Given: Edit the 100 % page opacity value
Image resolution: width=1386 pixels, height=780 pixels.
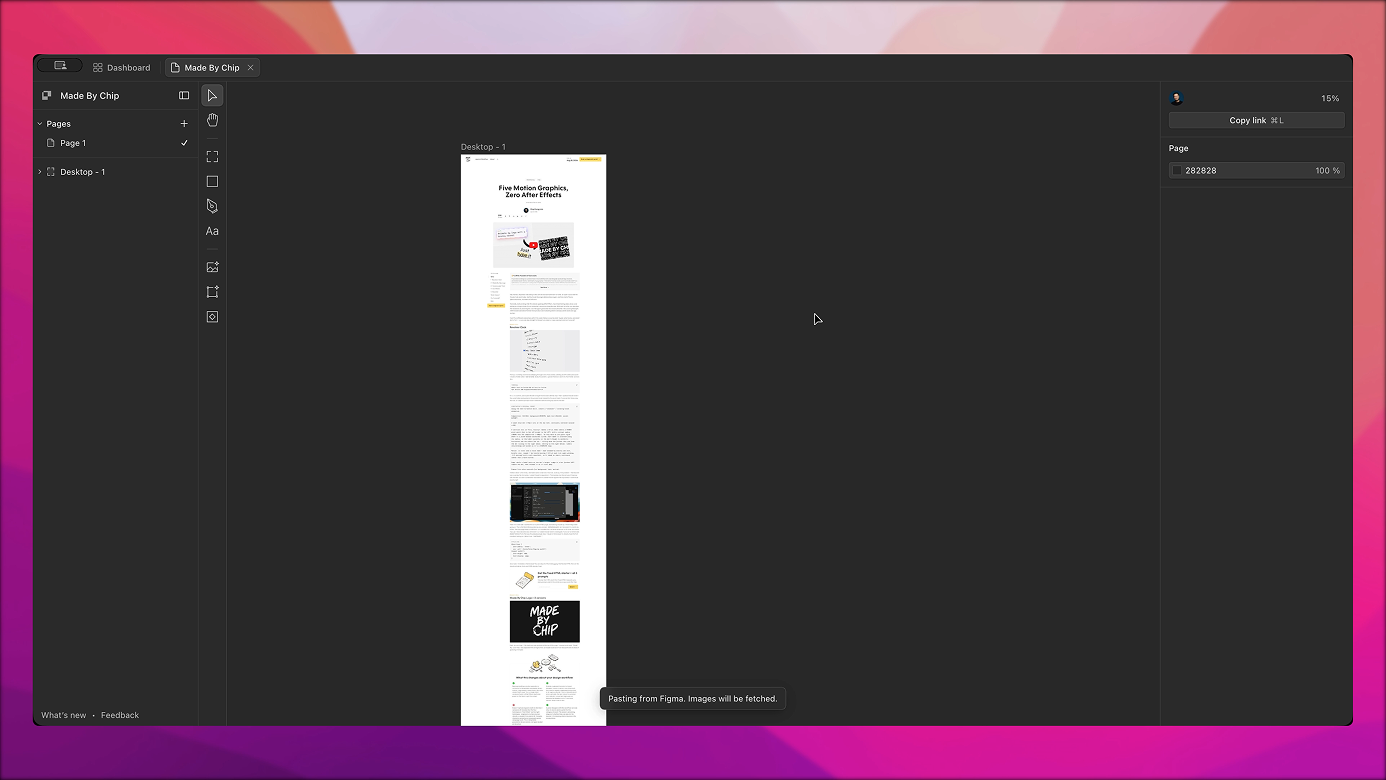Looking at the screenshot, I should click(x=1327, y=171).
